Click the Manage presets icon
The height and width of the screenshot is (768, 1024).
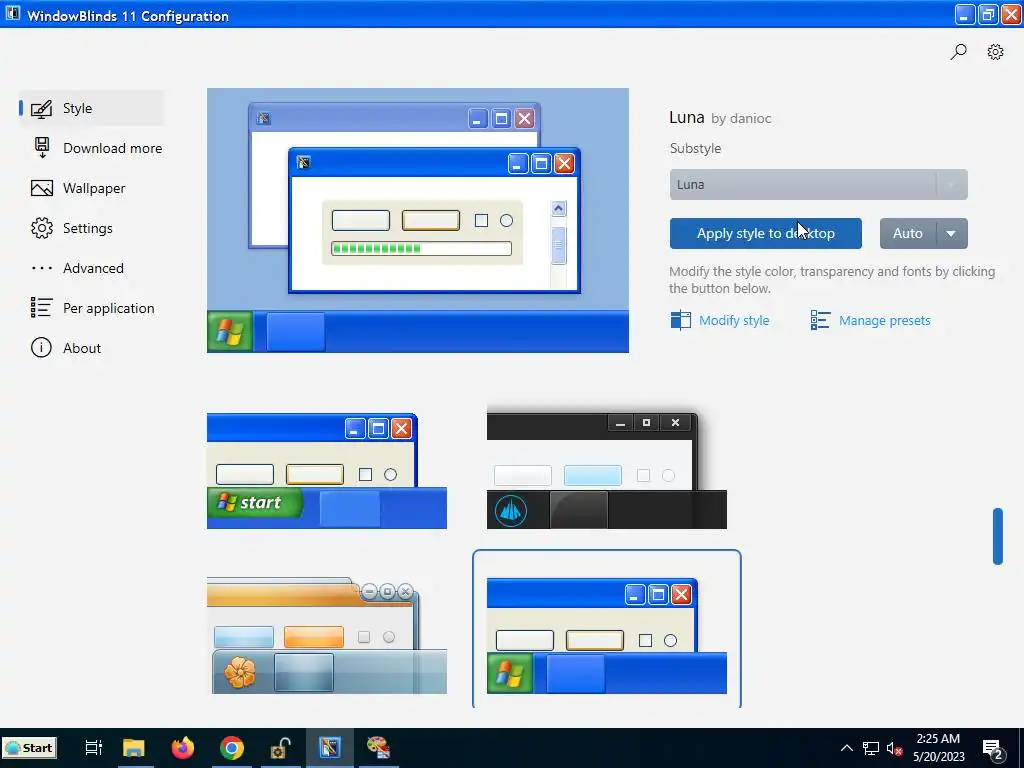pos(820,320)
